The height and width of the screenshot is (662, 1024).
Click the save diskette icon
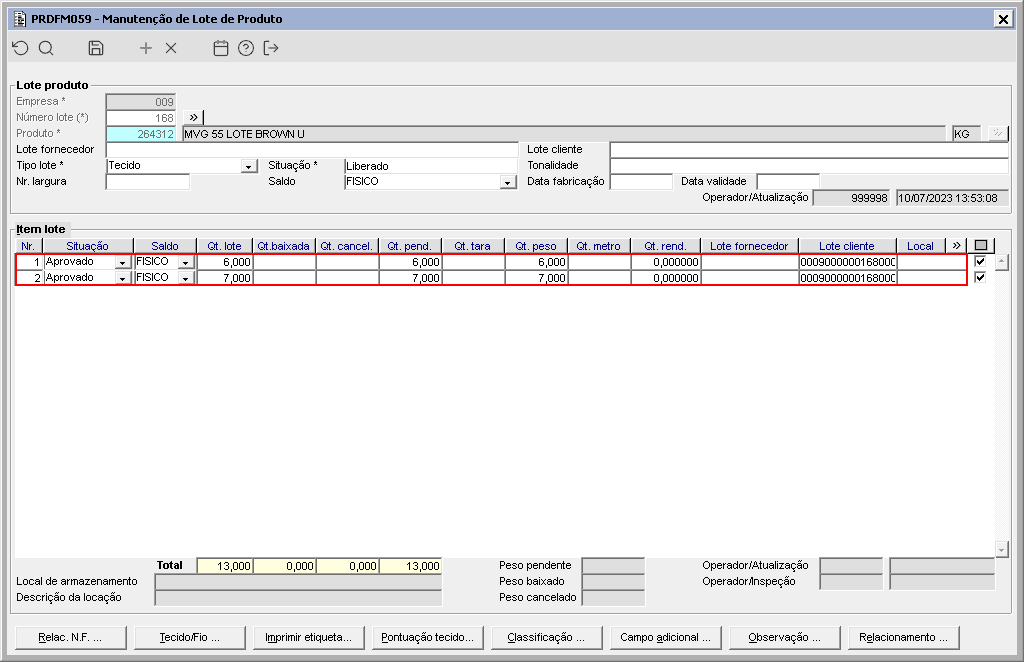click(96, 48)
